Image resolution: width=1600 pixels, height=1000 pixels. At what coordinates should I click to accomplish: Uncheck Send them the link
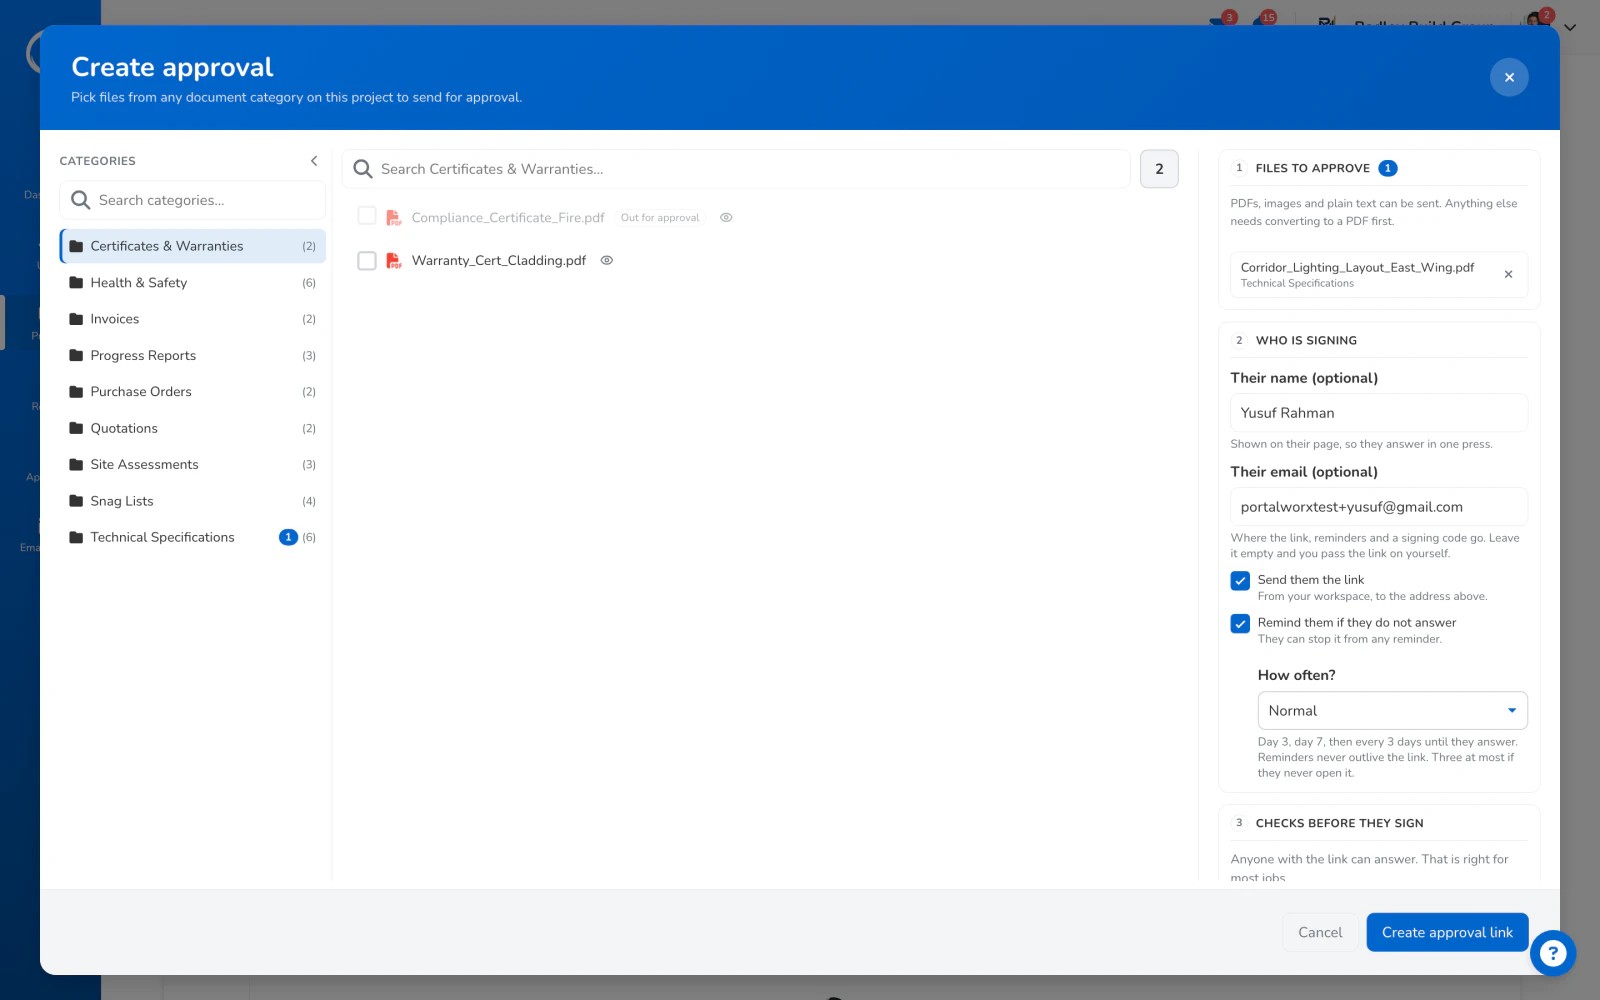pos(1240,581)
